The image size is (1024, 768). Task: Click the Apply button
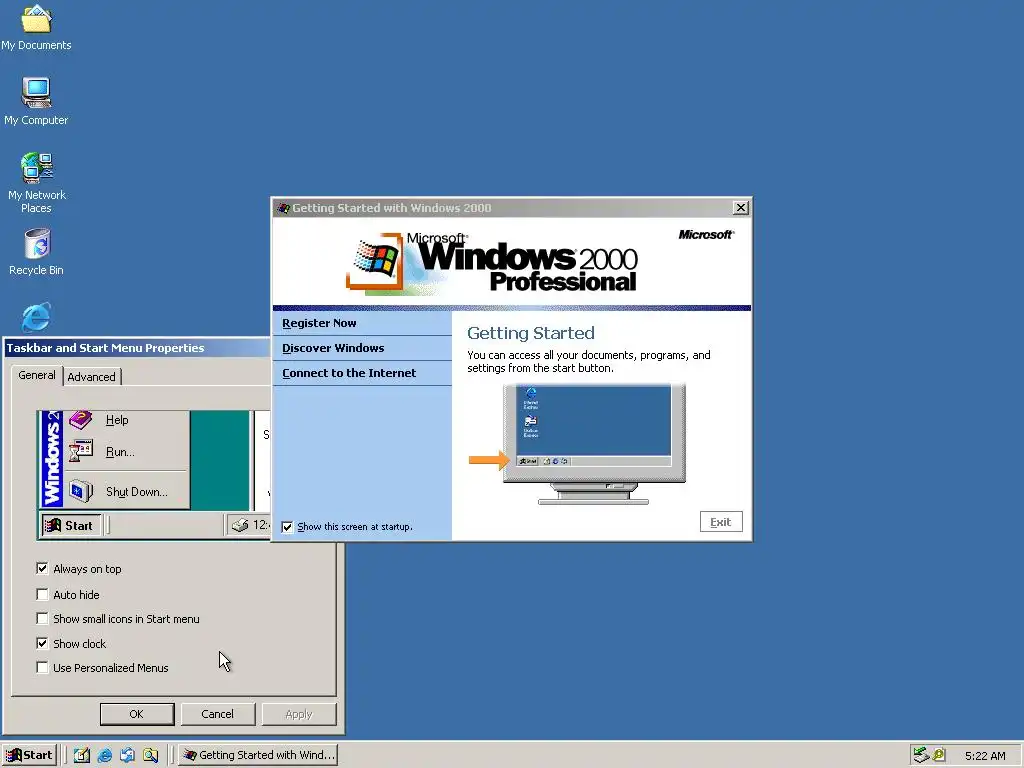tap(299, 714)
